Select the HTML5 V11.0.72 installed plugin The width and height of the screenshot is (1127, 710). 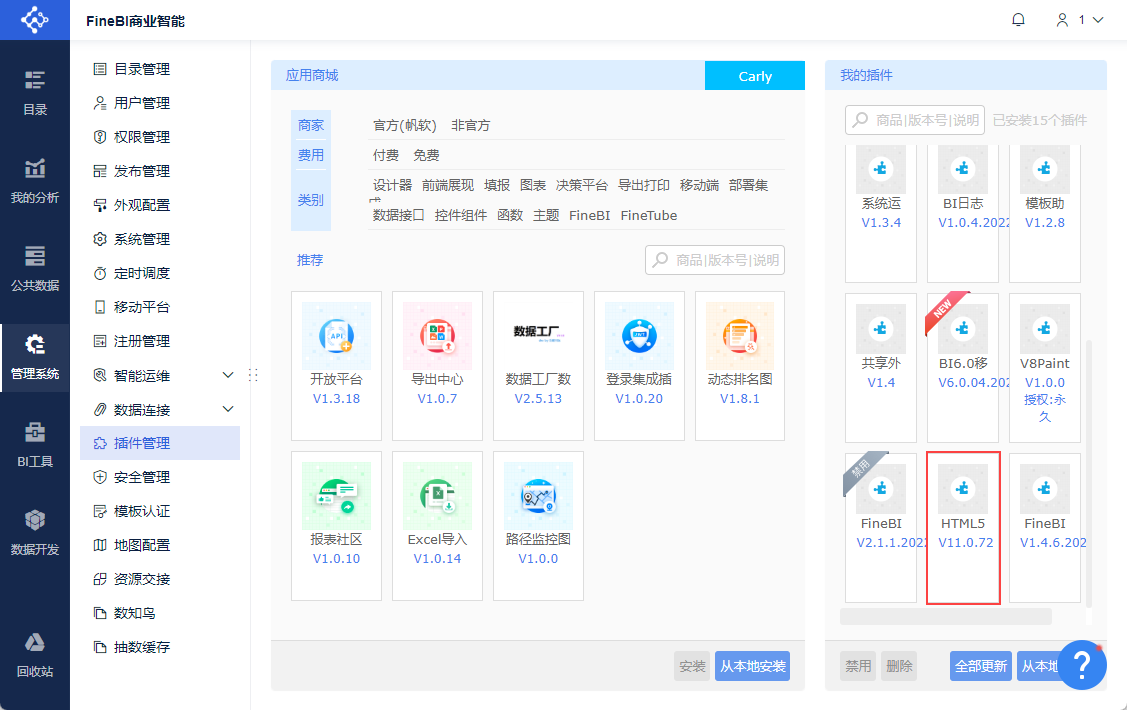[963, 527]
